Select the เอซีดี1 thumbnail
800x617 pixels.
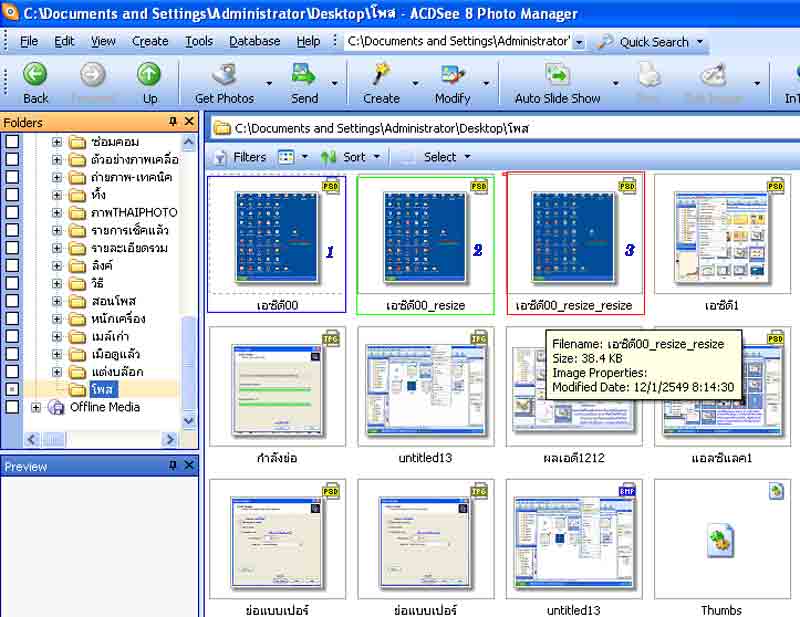pyautogui.click(x=722, y=243)
